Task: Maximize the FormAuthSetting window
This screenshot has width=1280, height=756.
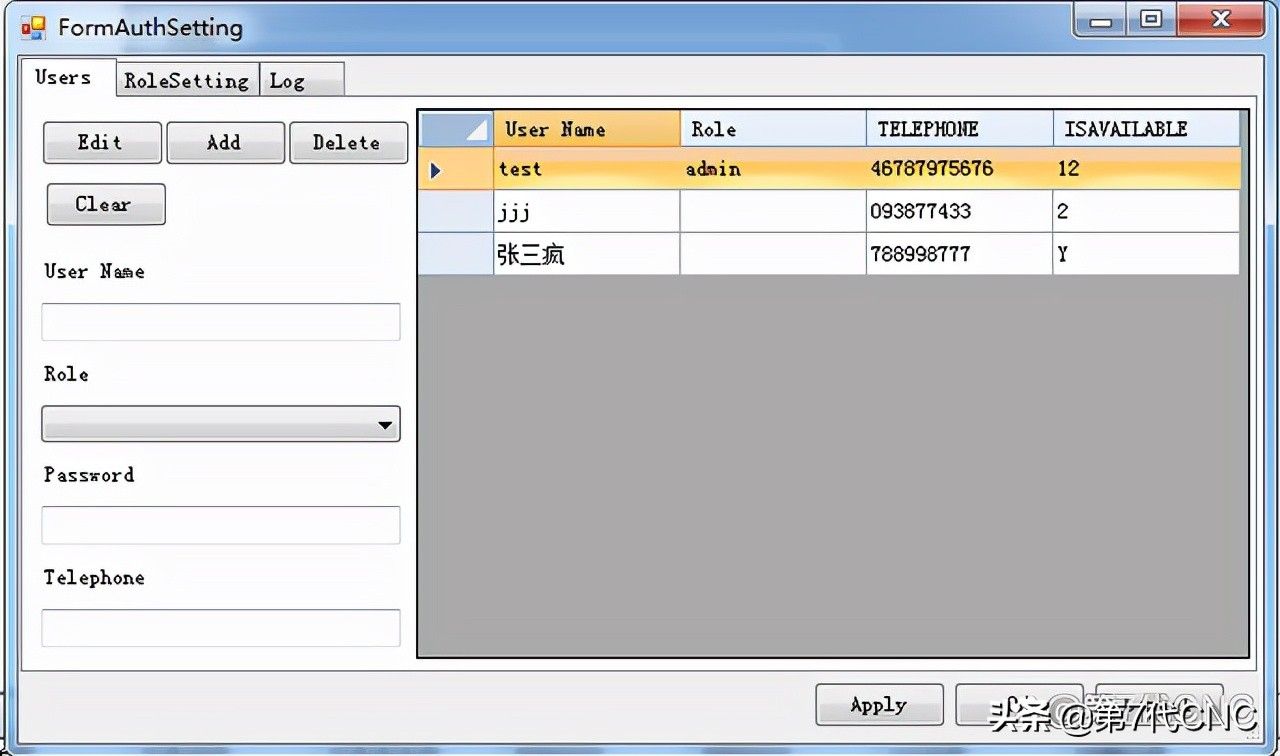Action: click(x=1151, y=20)
